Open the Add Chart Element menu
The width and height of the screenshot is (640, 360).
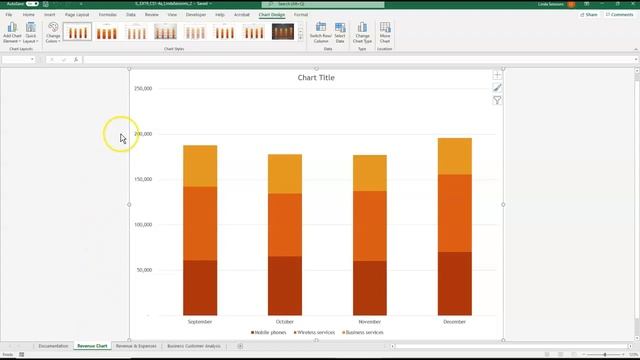(x=12, y=33)
